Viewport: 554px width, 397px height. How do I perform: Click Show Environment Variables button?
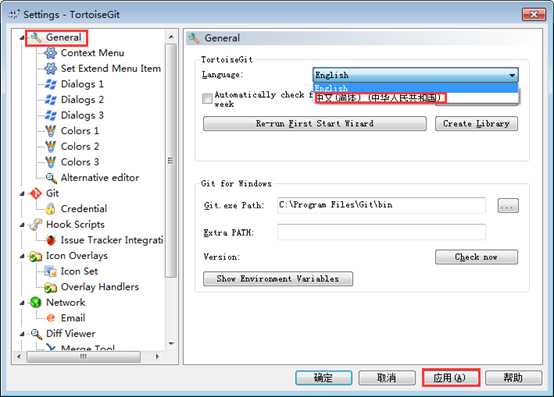[x=278, y=279]
